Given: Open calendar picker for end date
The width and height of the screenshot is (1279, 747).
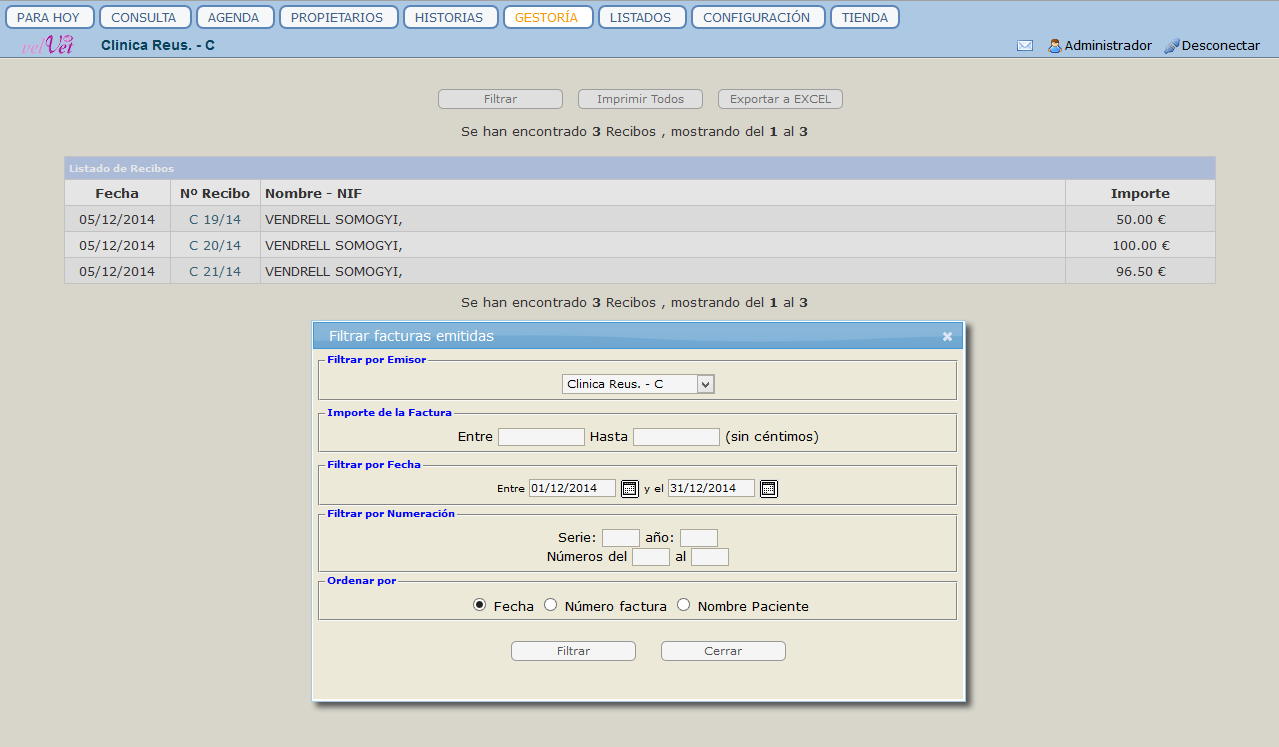Looking at the screenshot, I should pos(768,488).
